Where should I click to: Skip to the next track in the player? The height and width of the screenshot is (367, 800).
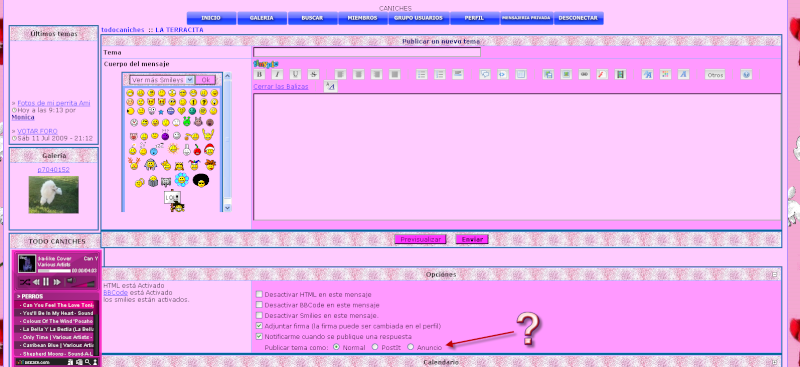[57, 282]
